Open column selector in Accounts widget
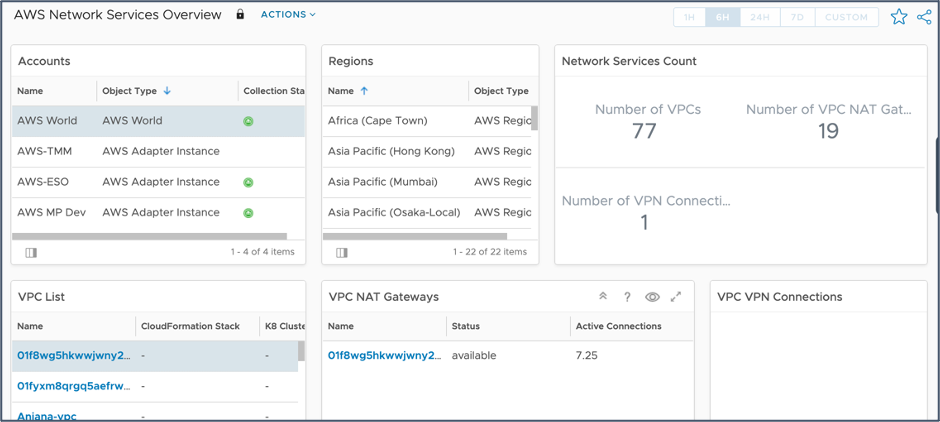The width and height of the screenshot is (940, 422). point(31,253)
